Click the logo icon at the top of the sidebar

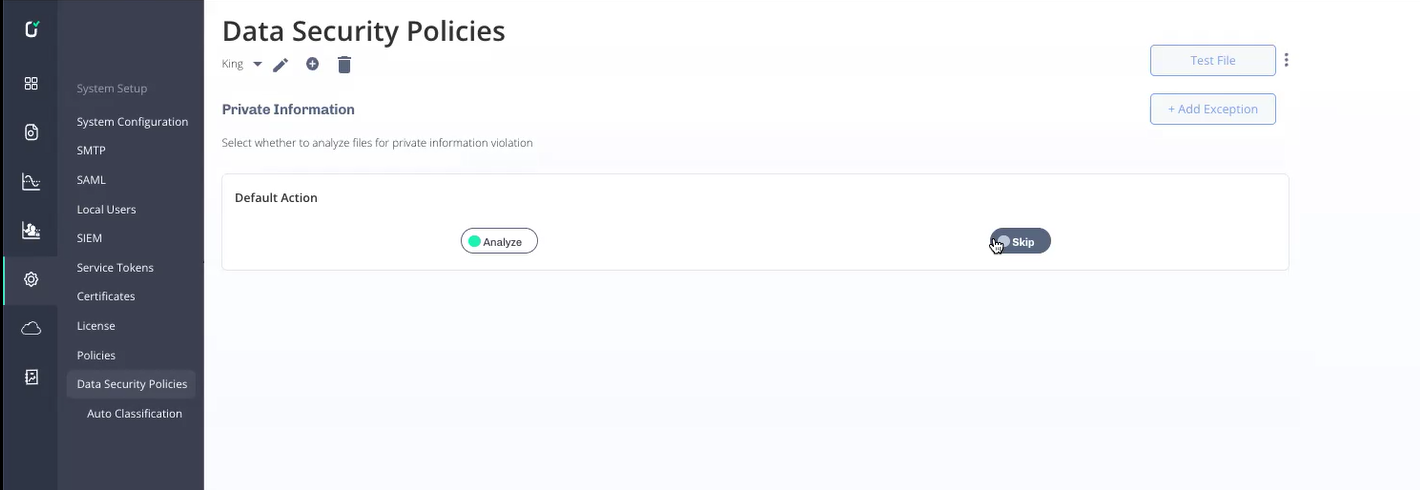[x=31, y=30]
